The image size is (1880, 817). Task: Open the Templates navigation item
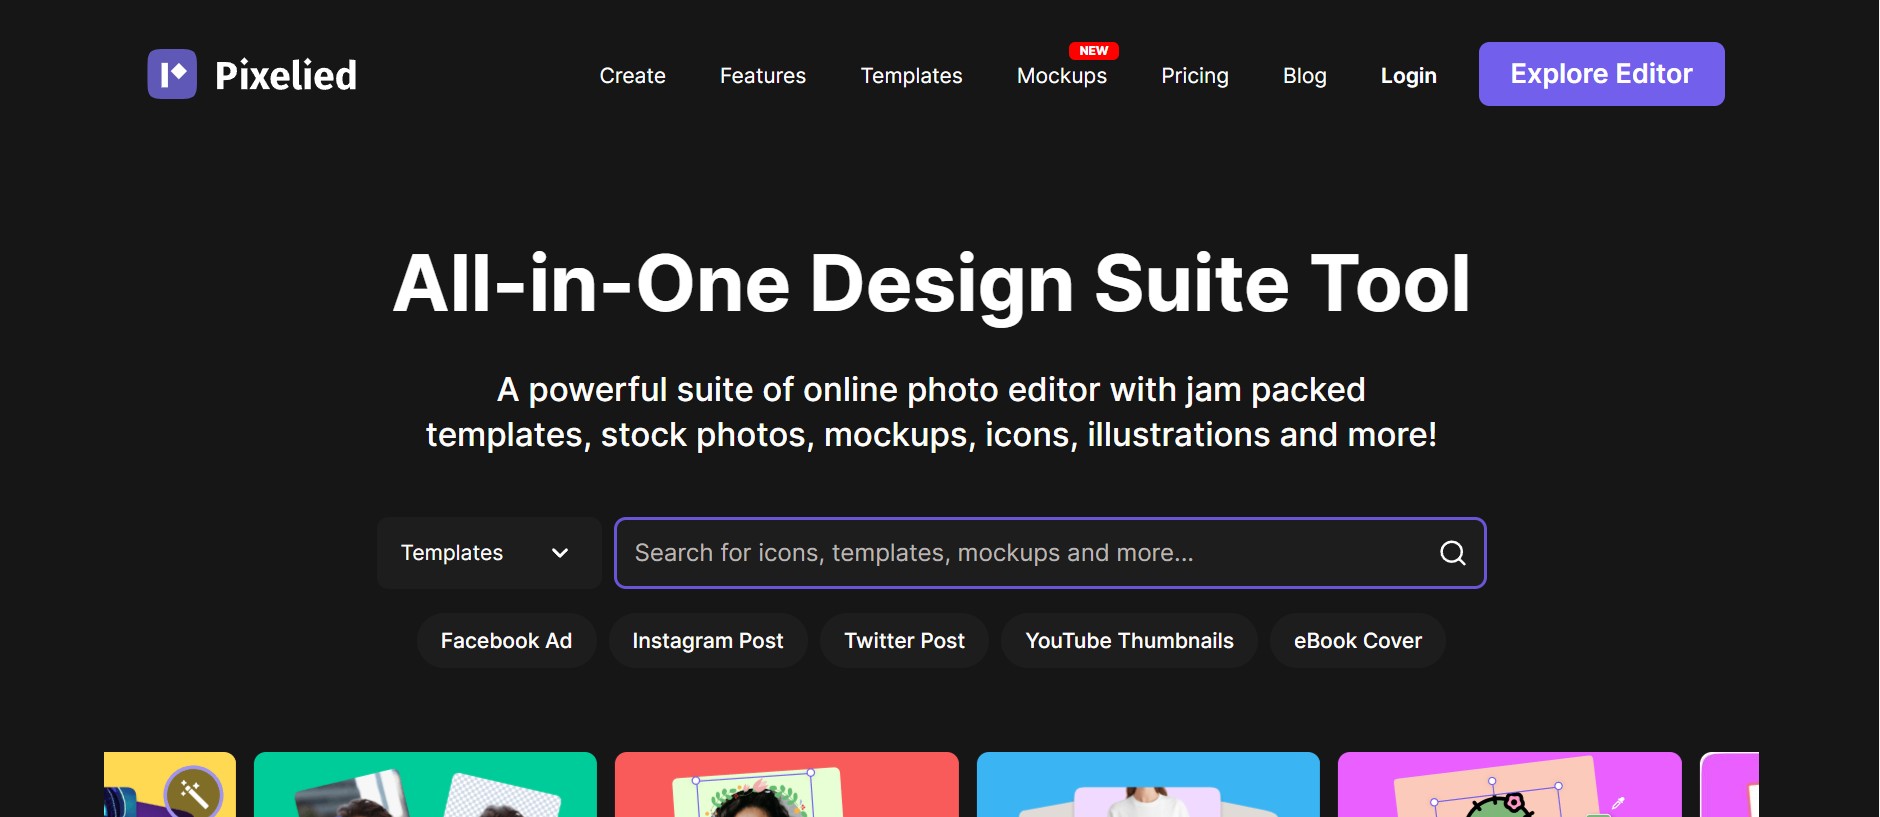click(x=911, y=76)
